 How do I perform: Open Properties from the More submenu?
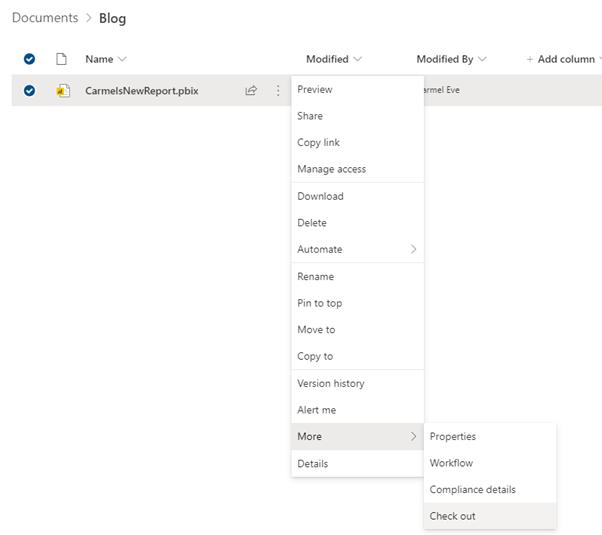coord(452,436)
